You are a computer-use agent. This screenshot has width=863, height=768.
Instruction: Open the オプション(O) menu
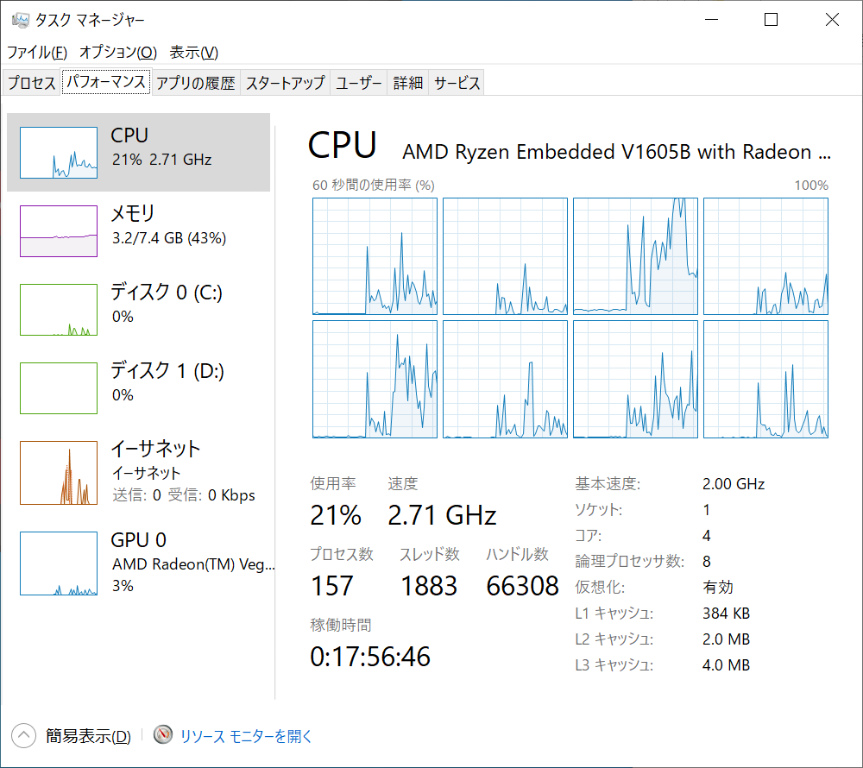coord(118,52)
